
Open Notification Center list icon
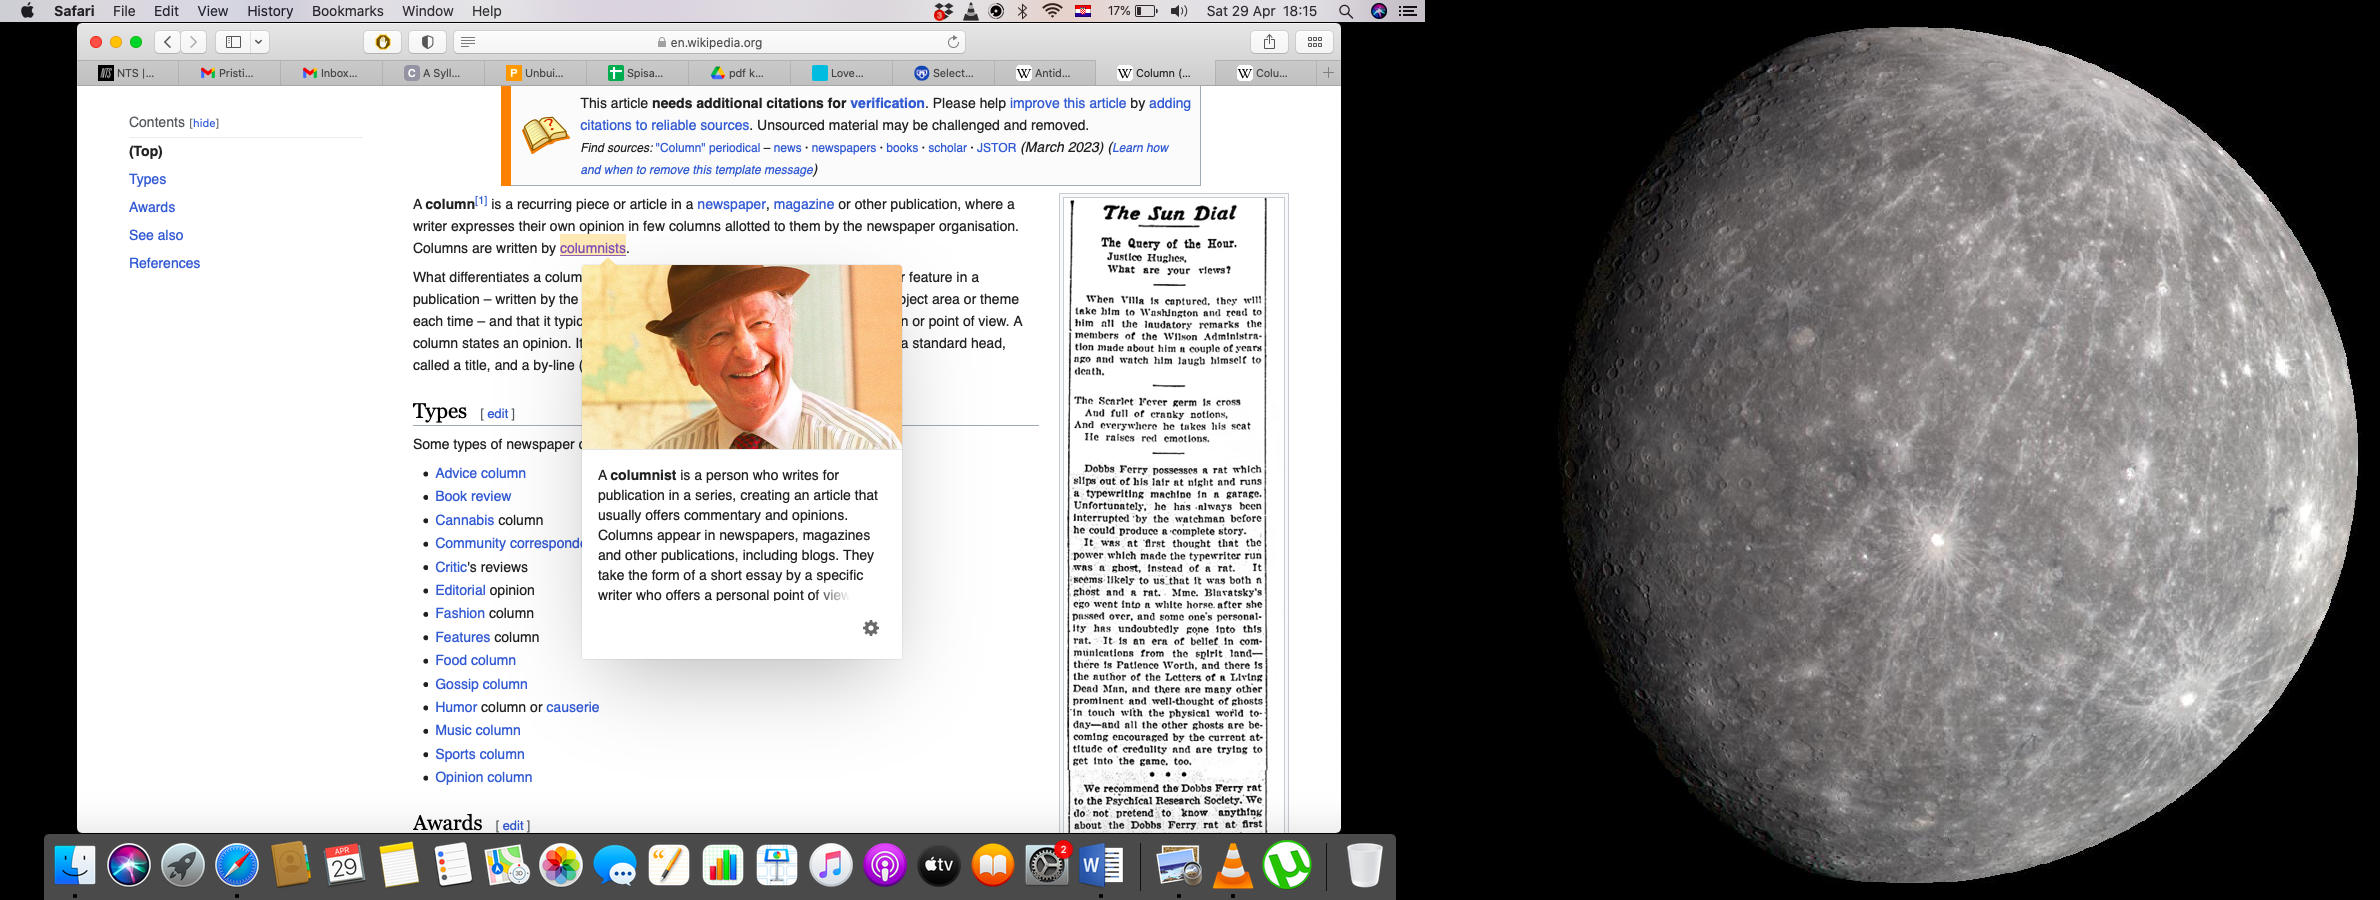(x=1408, y=11)
